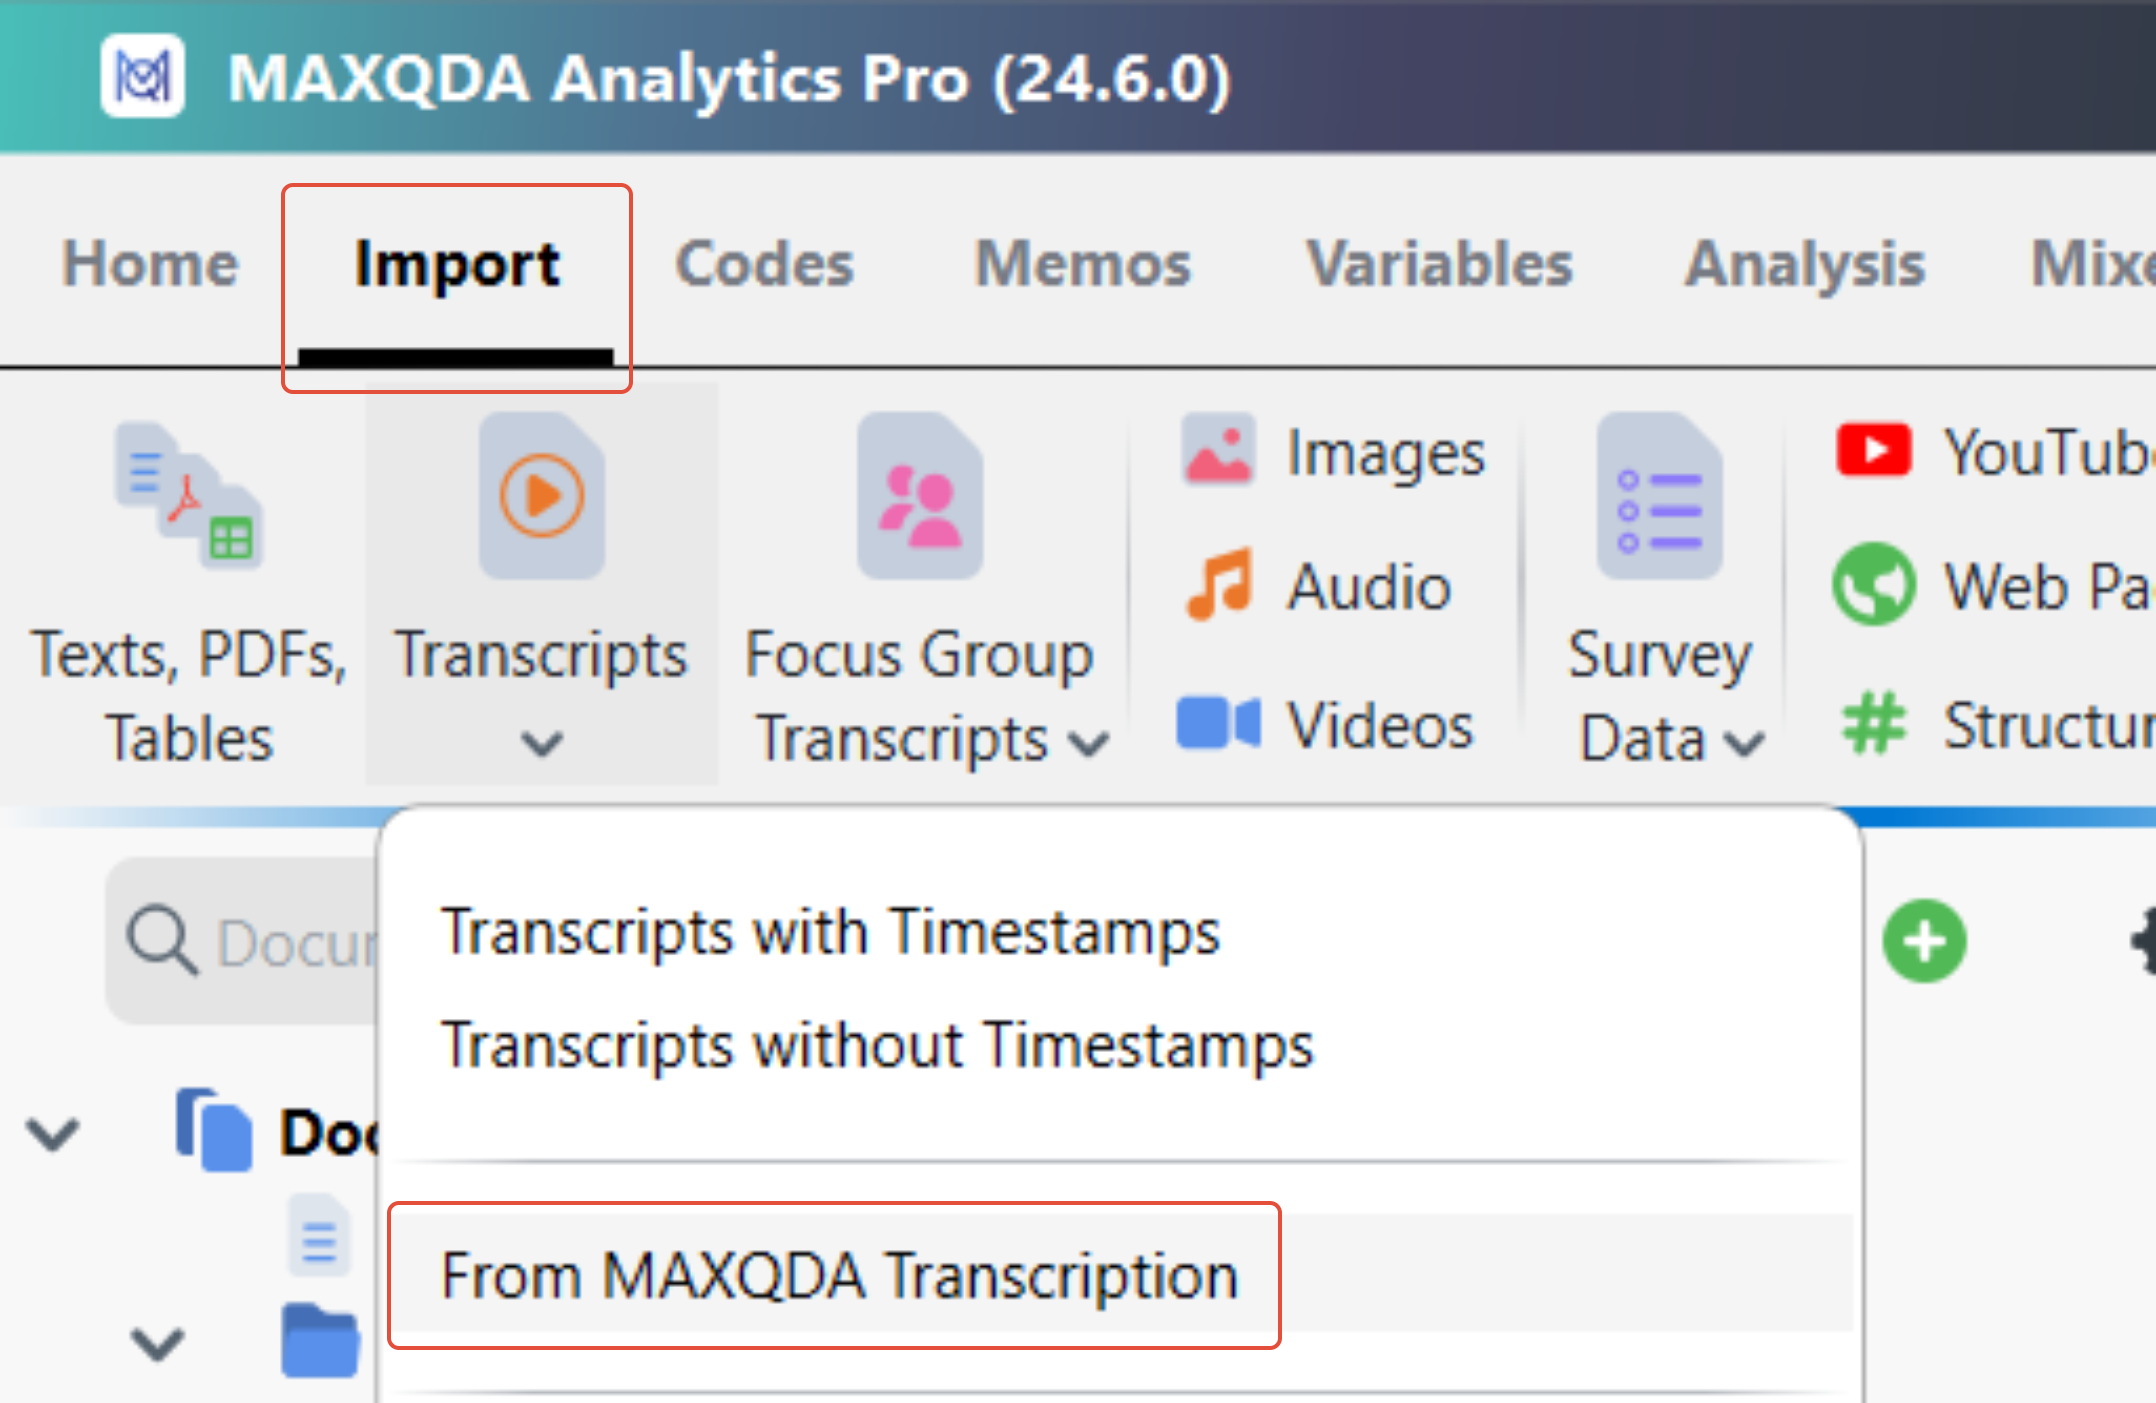This screenshot has height=1403, width=2156.
Task: Collapse the Documents tree root chevron
Action: [x=52, y=1134]
